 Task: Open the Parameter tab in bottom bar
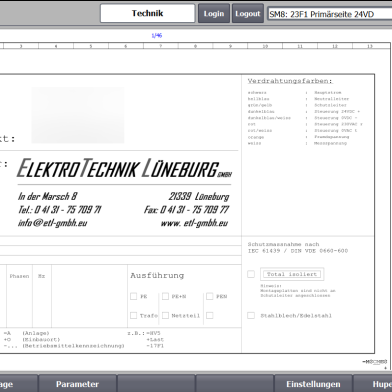coord(77,384)
